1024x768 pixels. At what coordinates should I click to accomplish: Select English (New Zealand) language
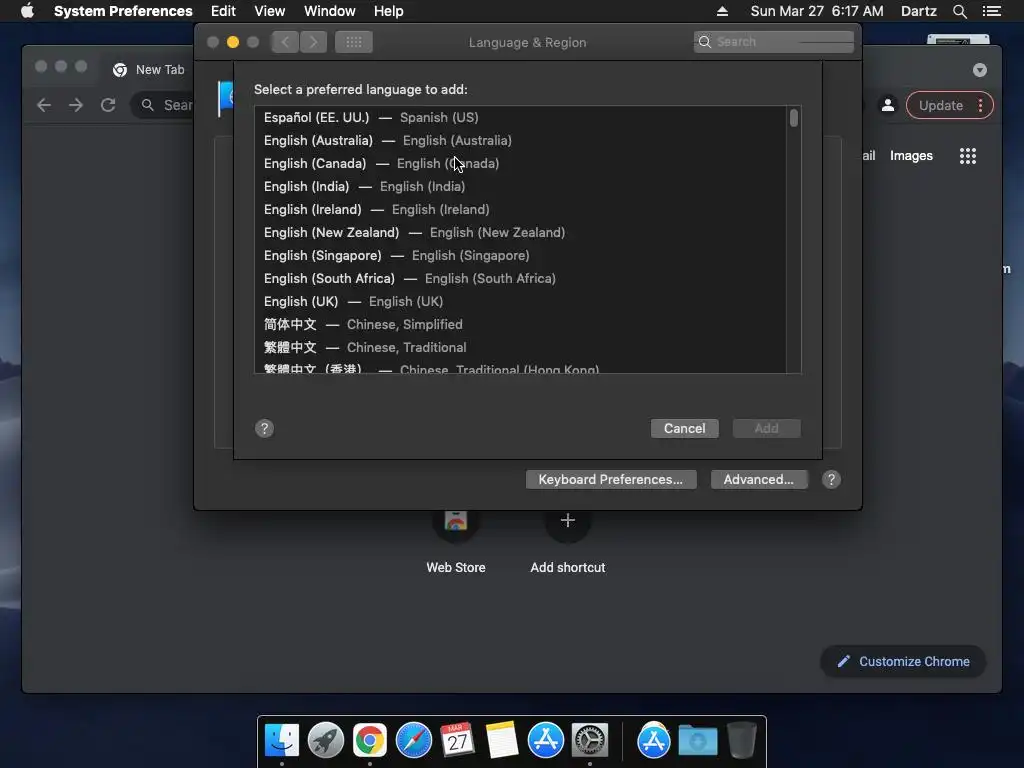tap(520, 232)
